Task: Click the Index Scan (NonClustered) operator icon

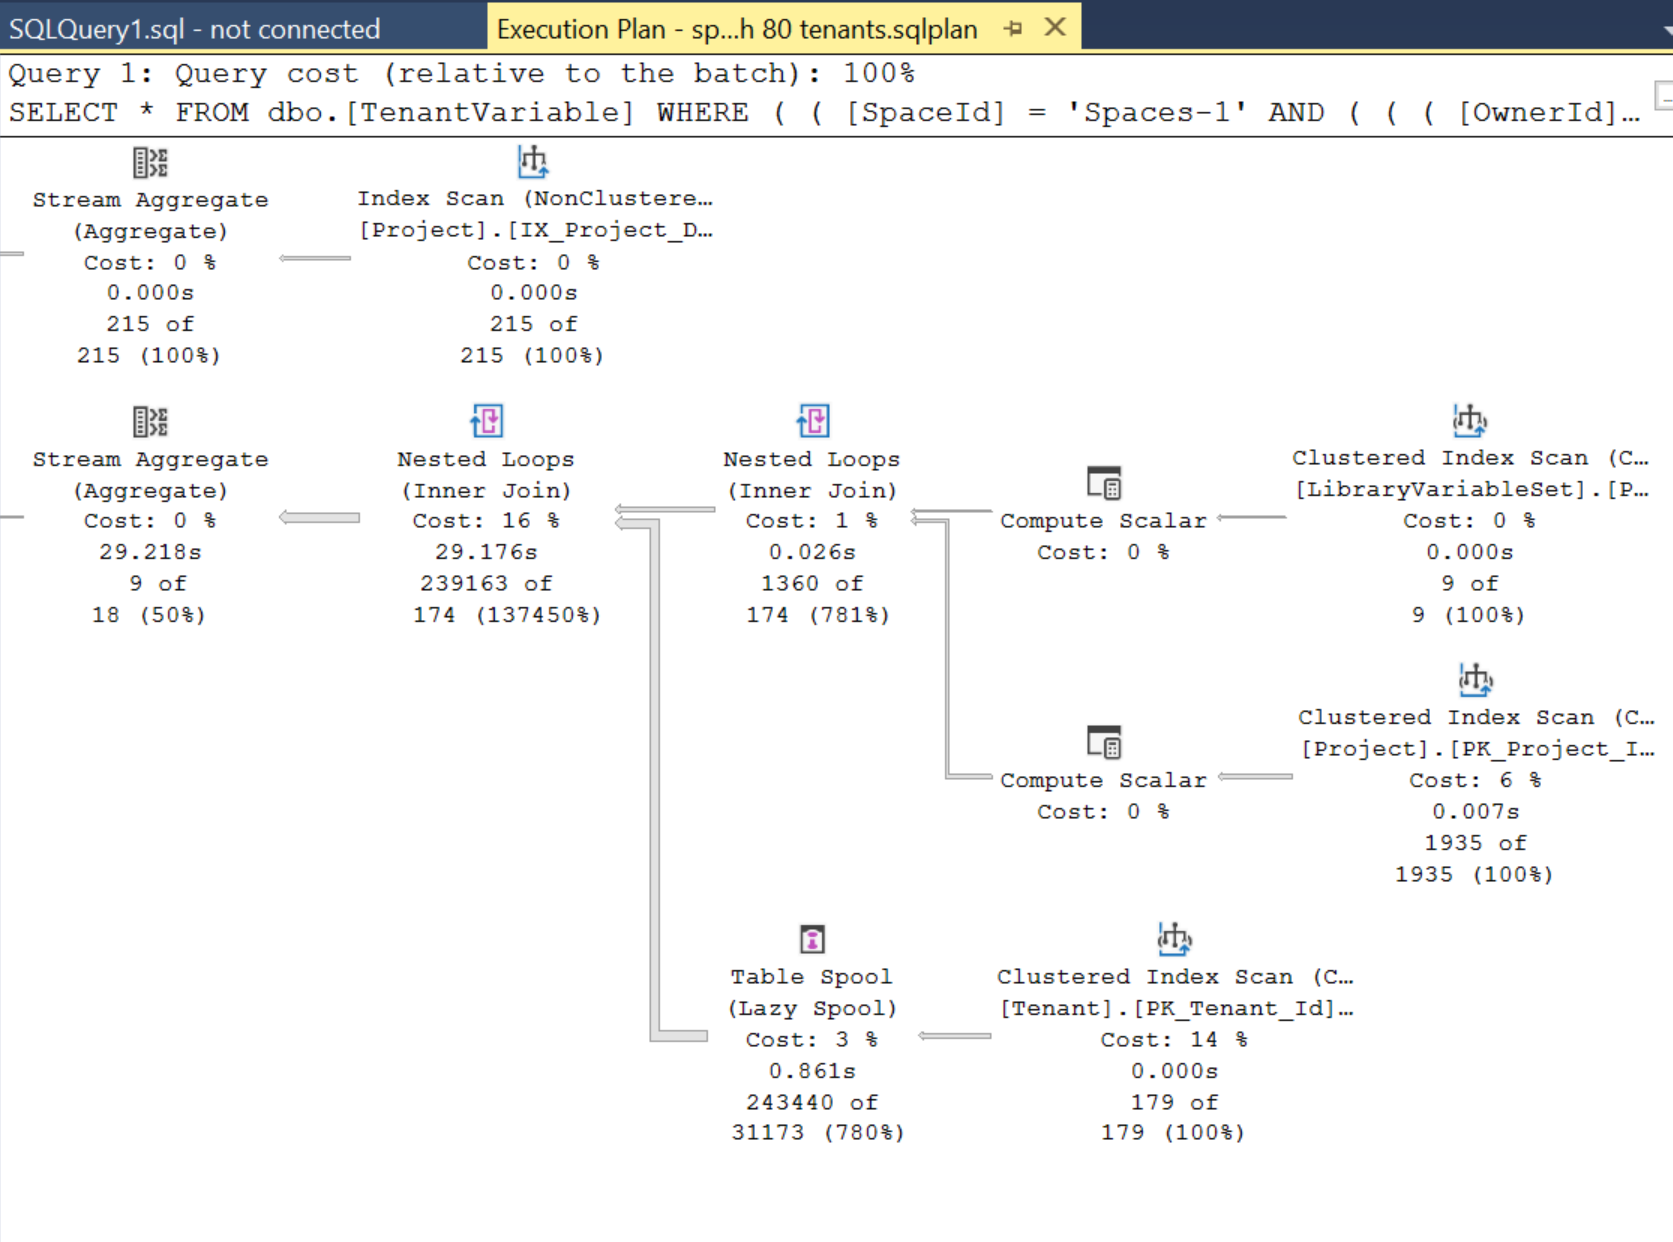Action: (x=533, y=160)
